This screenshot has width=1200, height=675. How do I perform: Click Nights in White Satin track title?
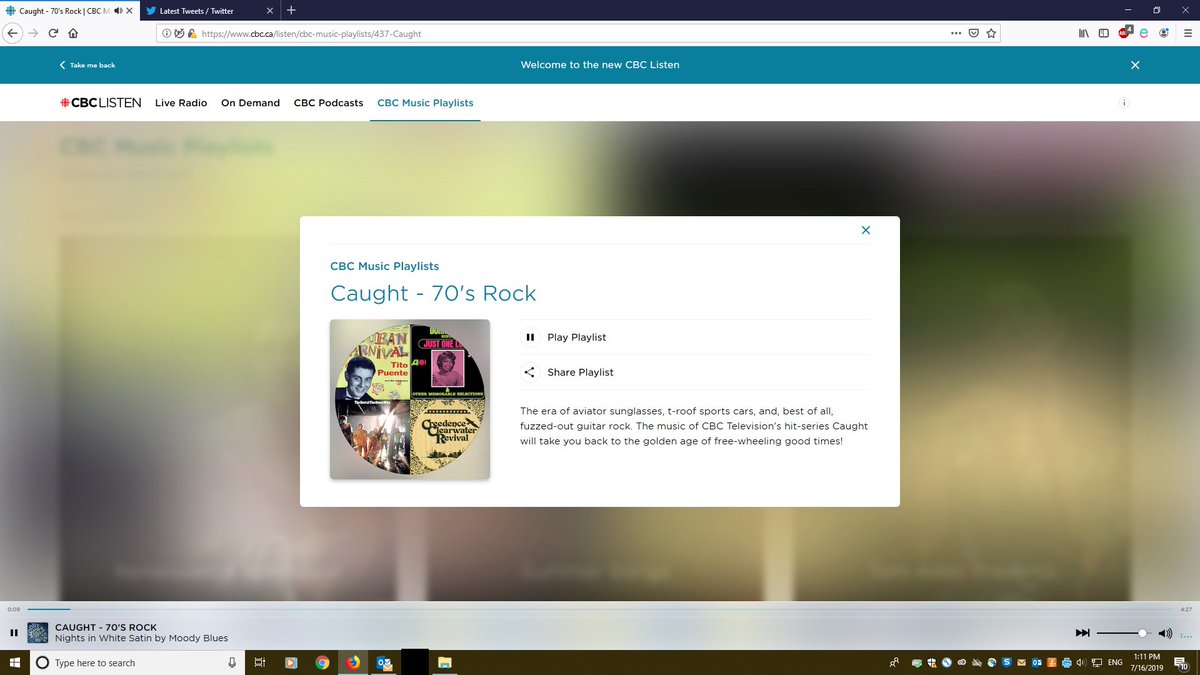click(141, 638)
